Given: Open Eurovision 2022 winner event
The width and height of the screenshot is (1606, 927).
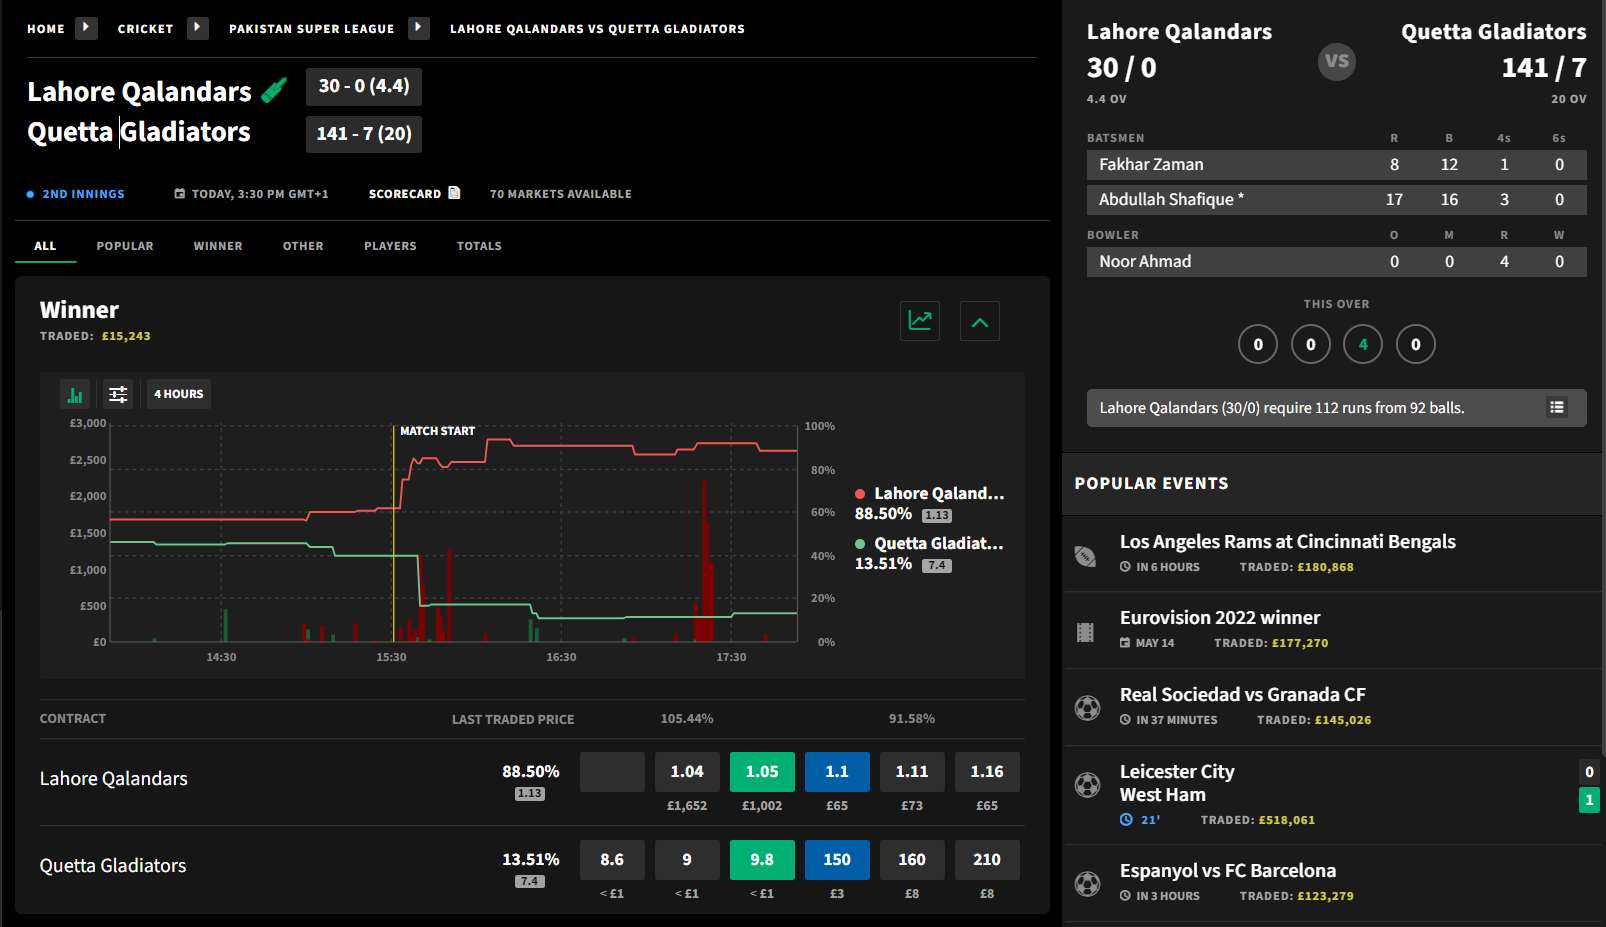Looking at the screenshot, I should (x=1220, y=618).
